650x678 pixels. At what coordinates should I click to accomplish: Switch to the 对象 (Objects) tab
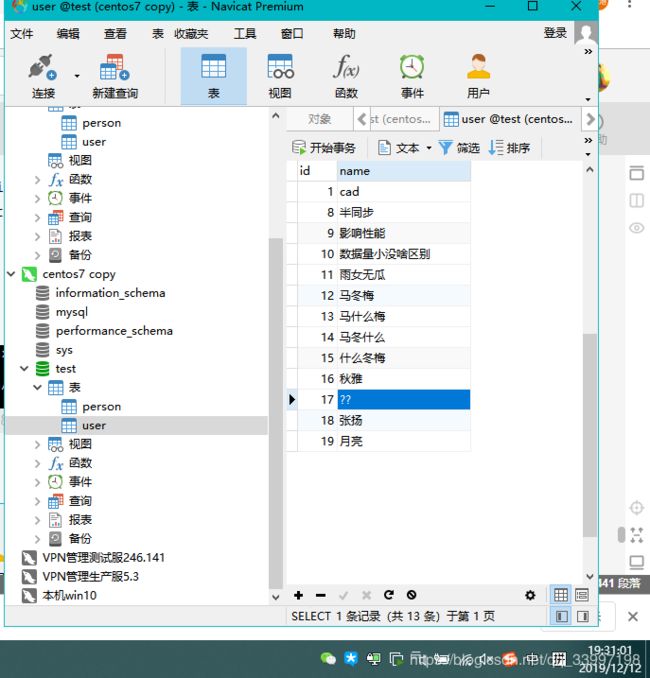click(x=320, y=119)
